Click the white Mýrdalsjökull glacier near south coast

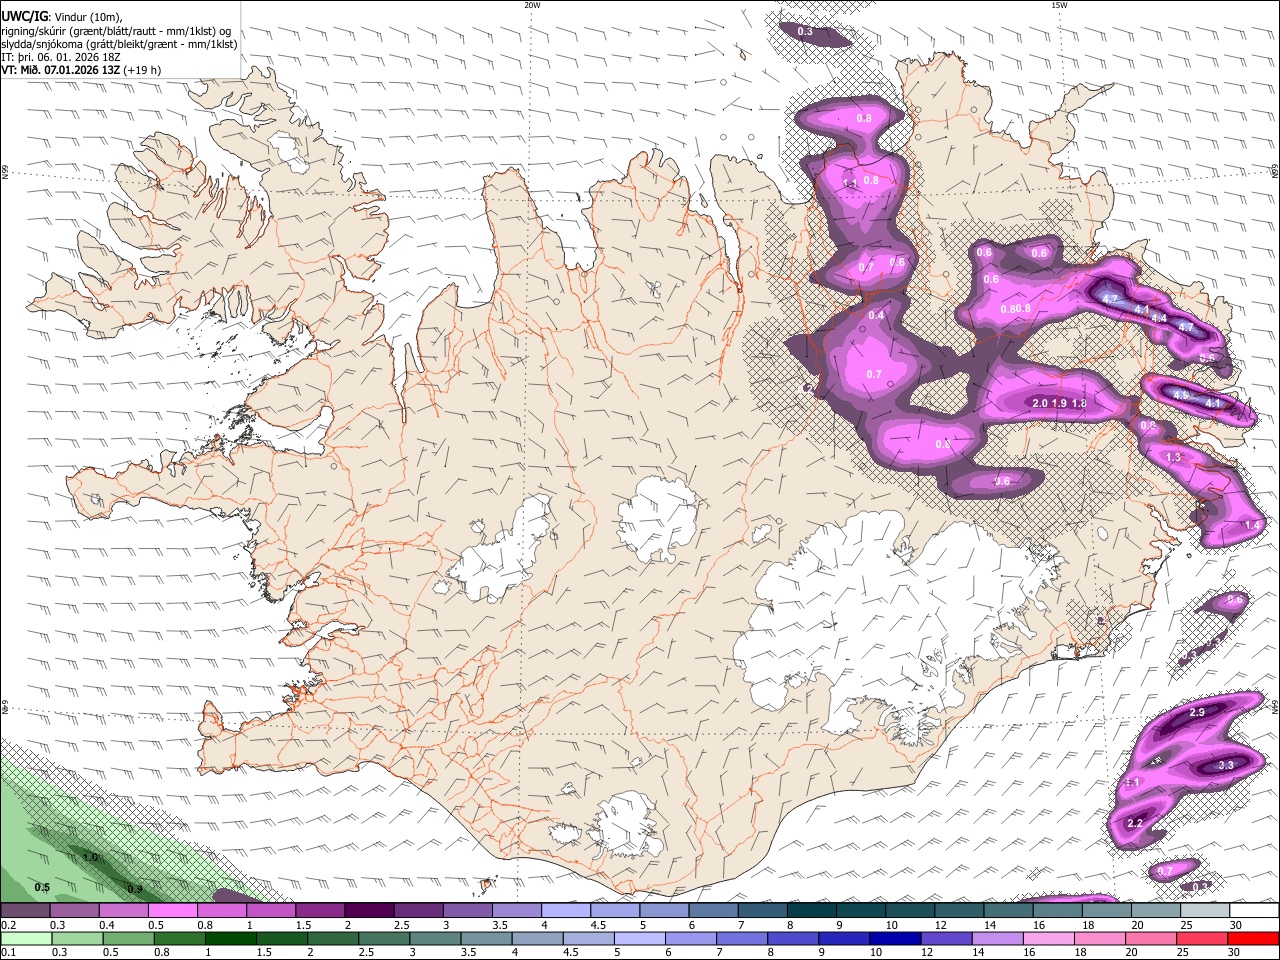point(627,822)
